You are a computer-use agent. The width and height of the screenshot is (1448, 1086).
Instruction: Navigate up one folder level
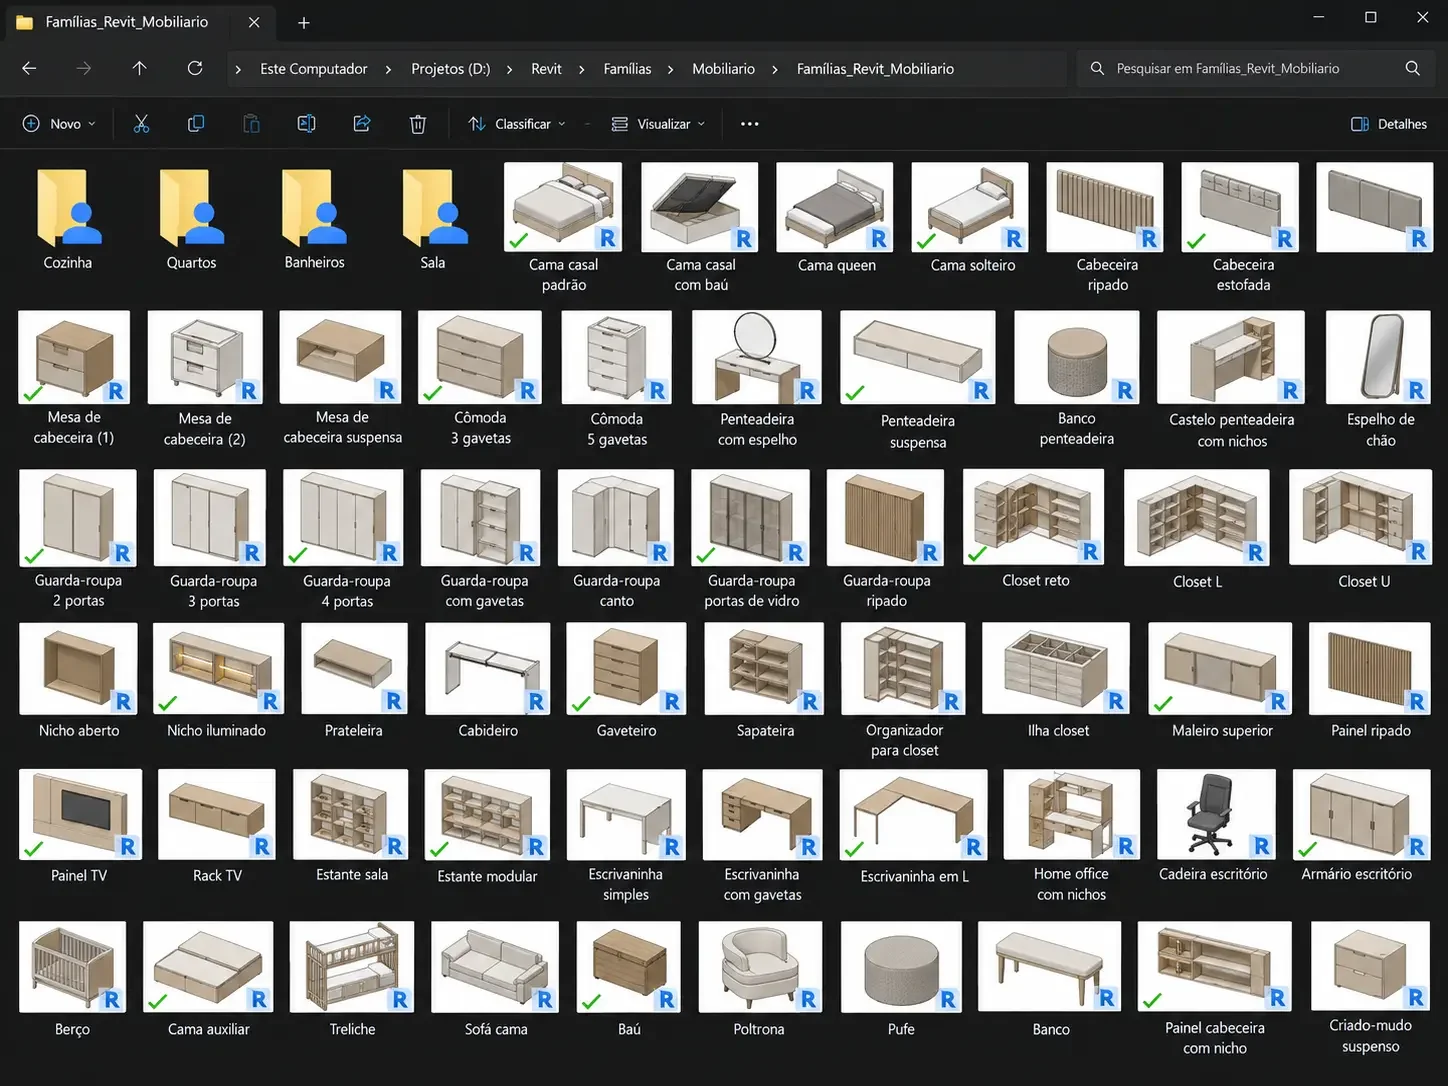tap(139, 68)
